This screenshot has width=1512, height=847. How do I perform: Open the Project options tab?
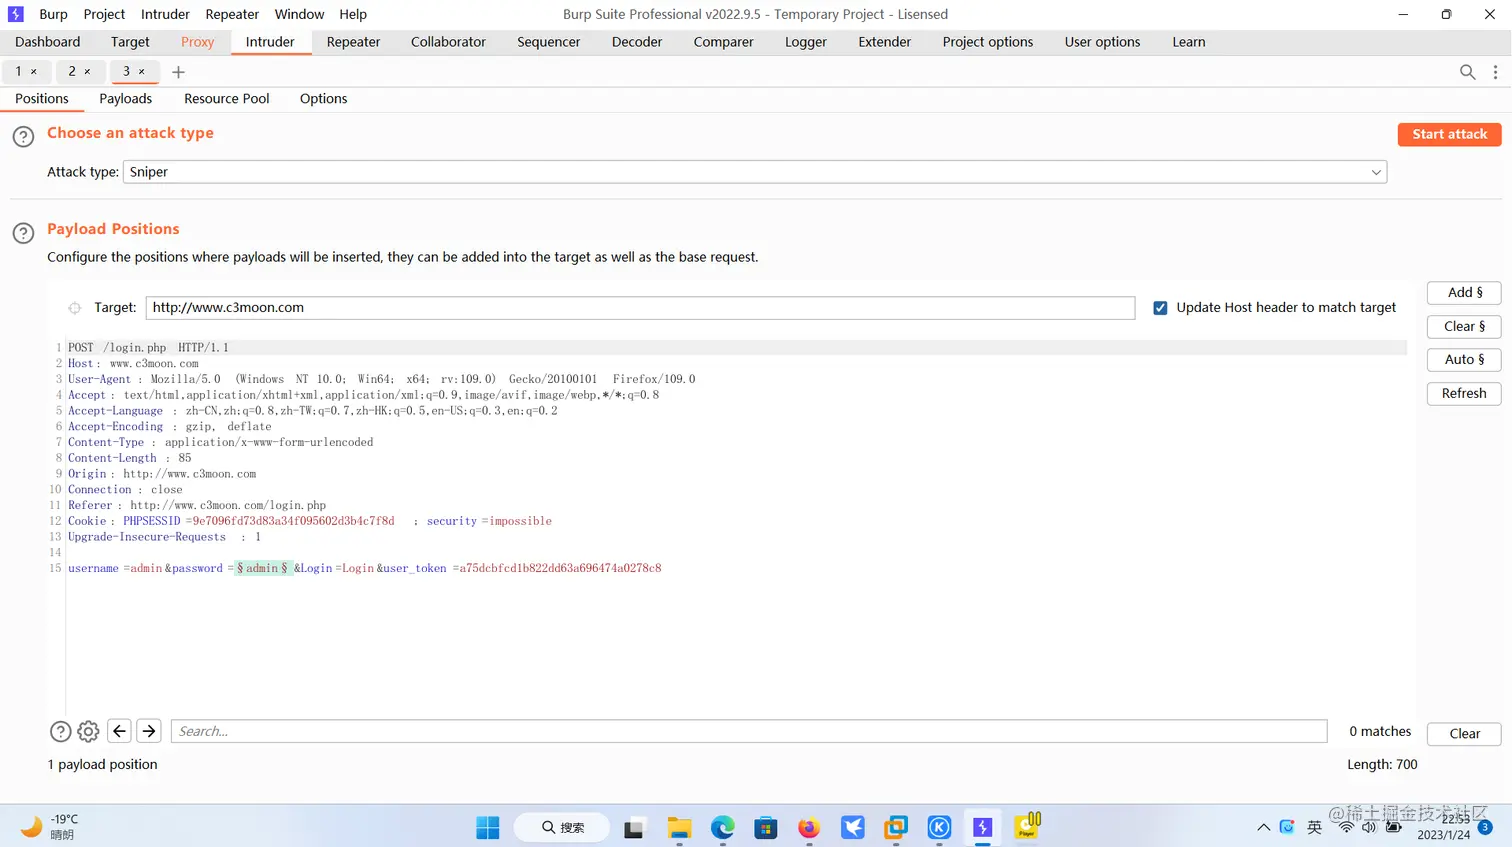coord(987,42)
